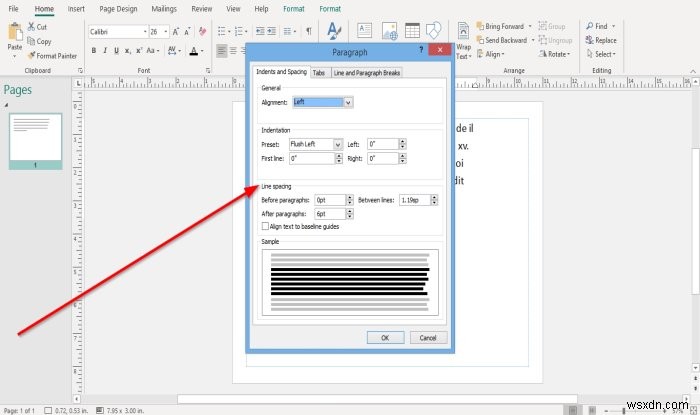Open the Rotate dropdown
Image resolution: width=700 pixels, height=415 pixels.
tap(554, 54)
